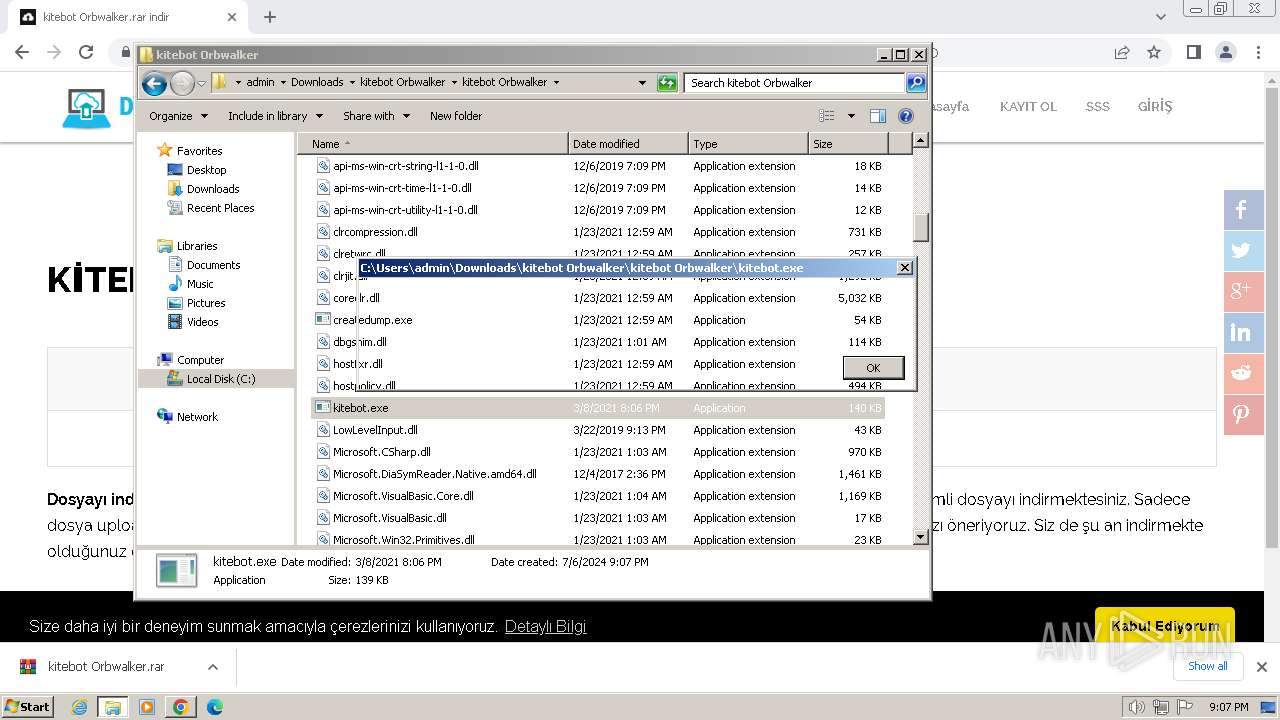Select Computer in navigation pane
1280x720 pixels.
[x=200, y=360]
